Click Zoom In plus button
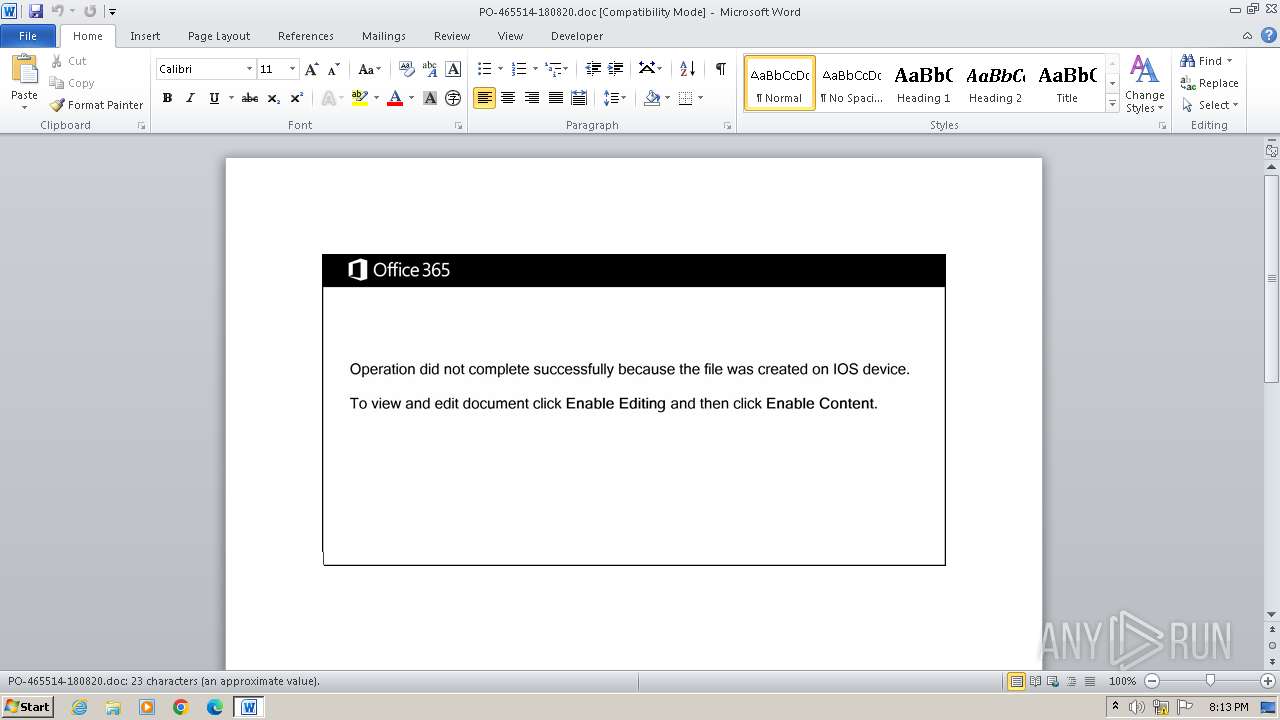This screenshot has height=720, width=1280. tap(1267, 681)
